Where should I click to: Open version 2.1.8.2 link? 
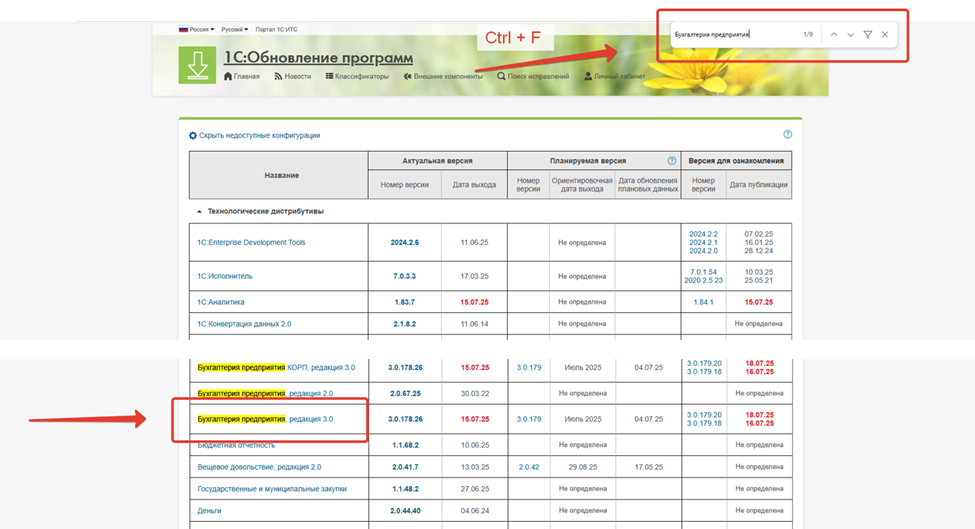coord(404,324)
